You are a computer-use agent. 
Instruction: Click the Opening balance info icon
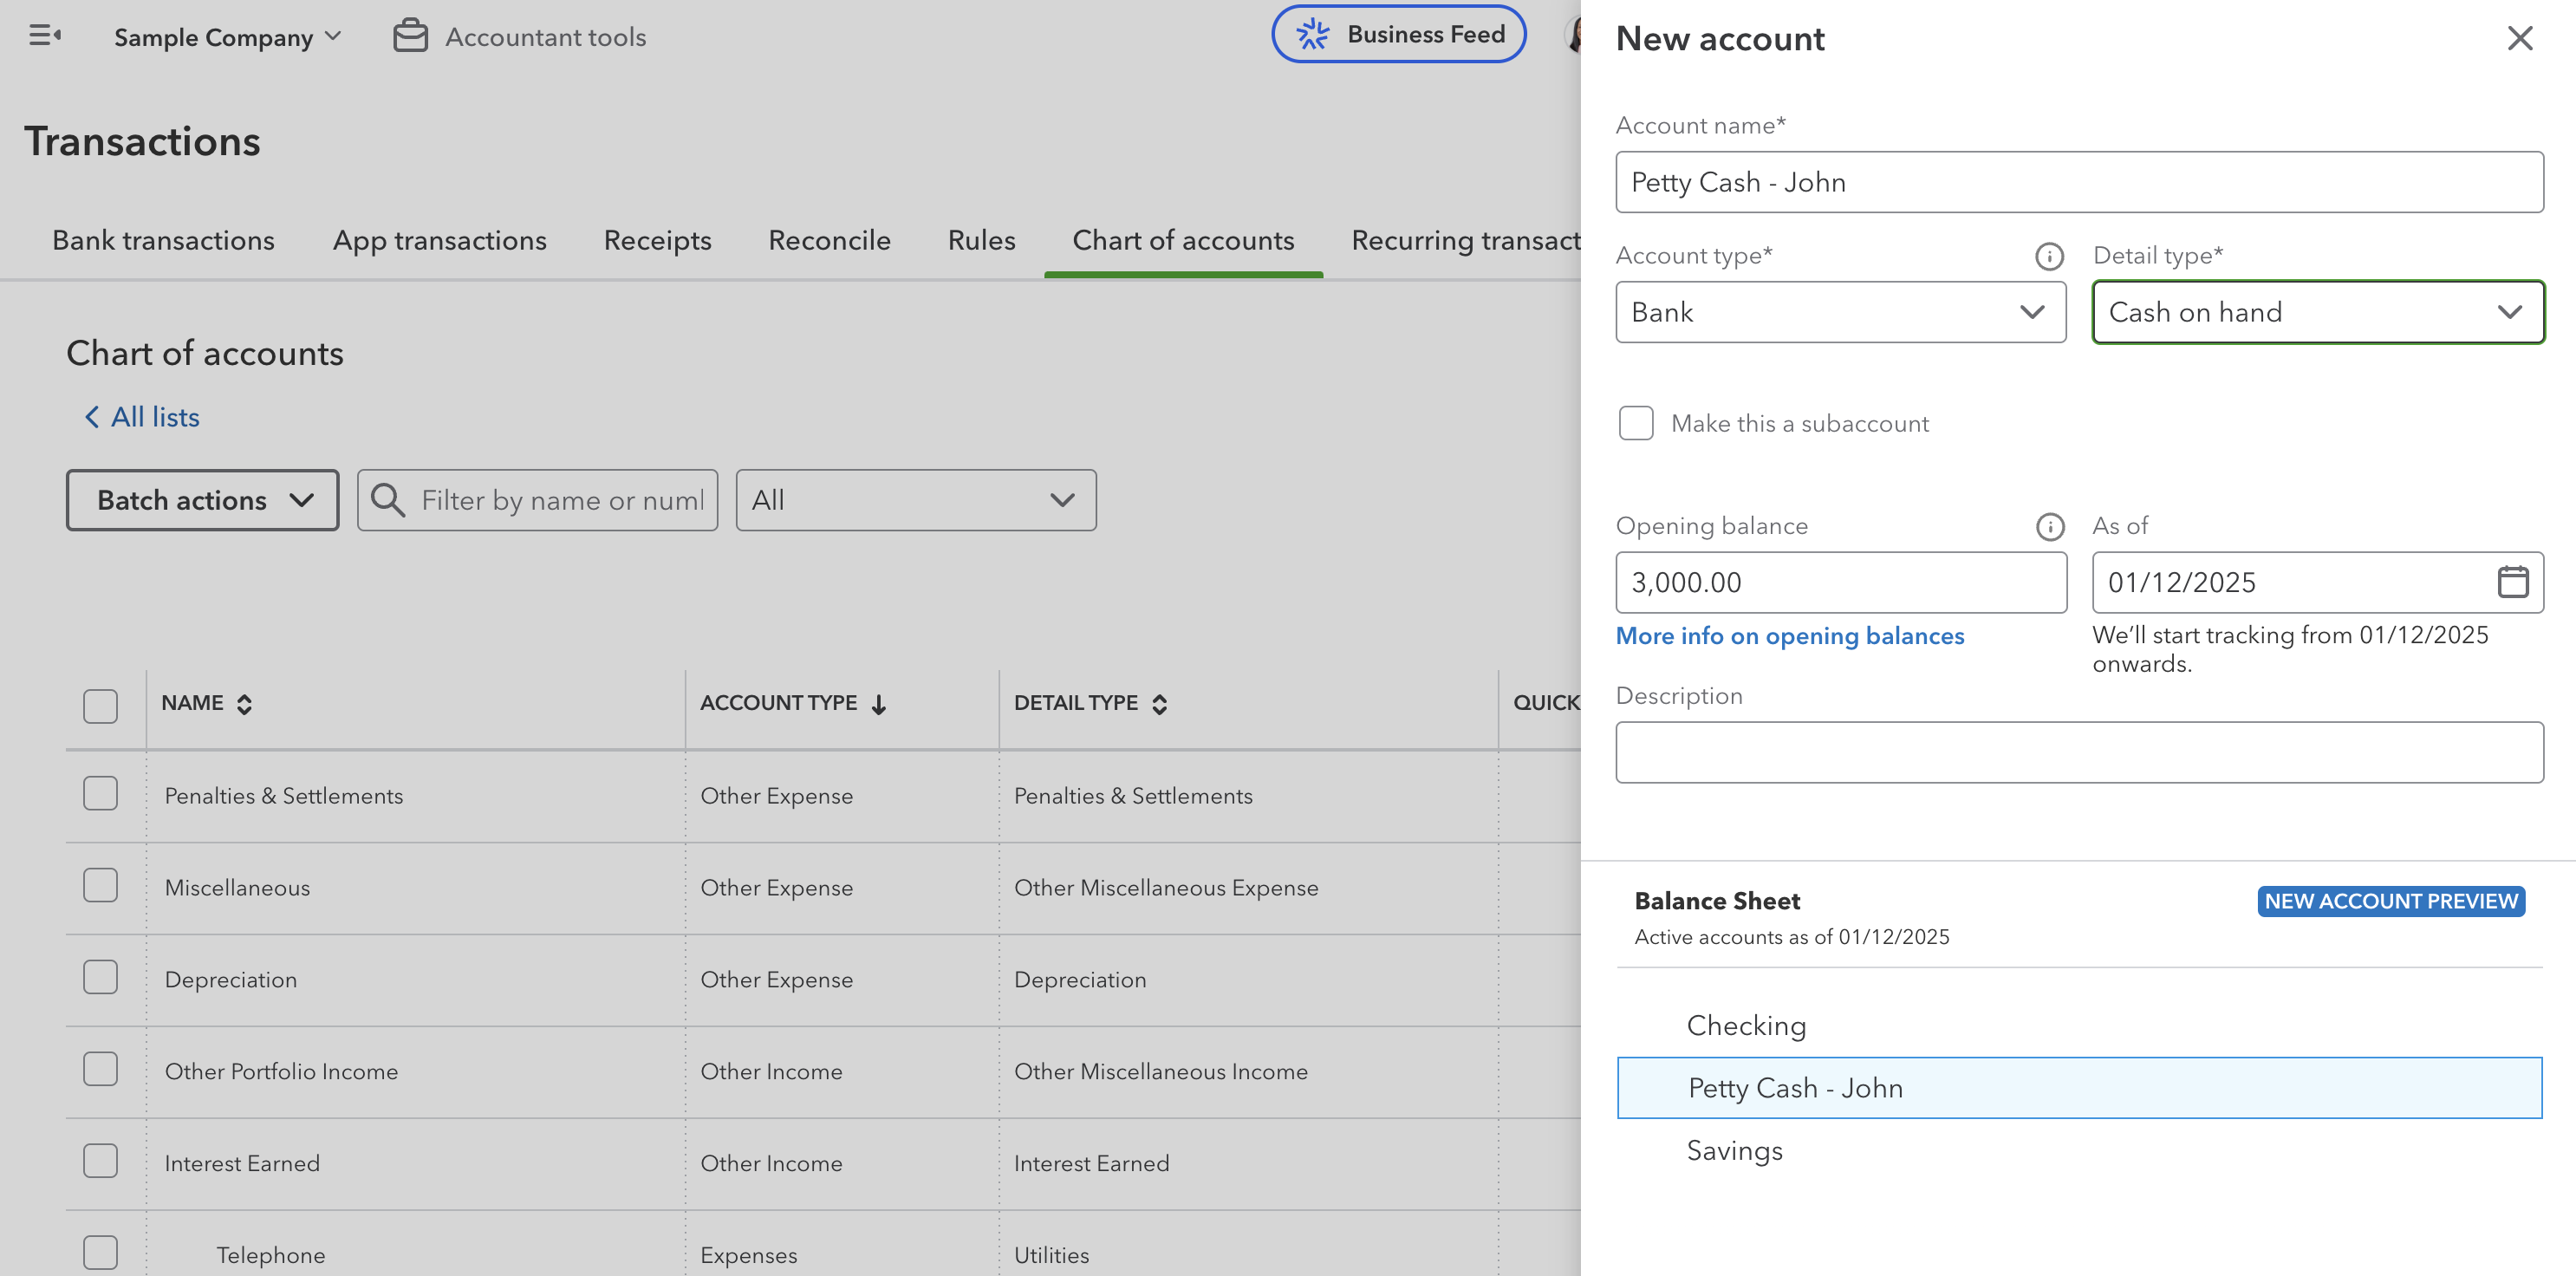[2049, 527]
